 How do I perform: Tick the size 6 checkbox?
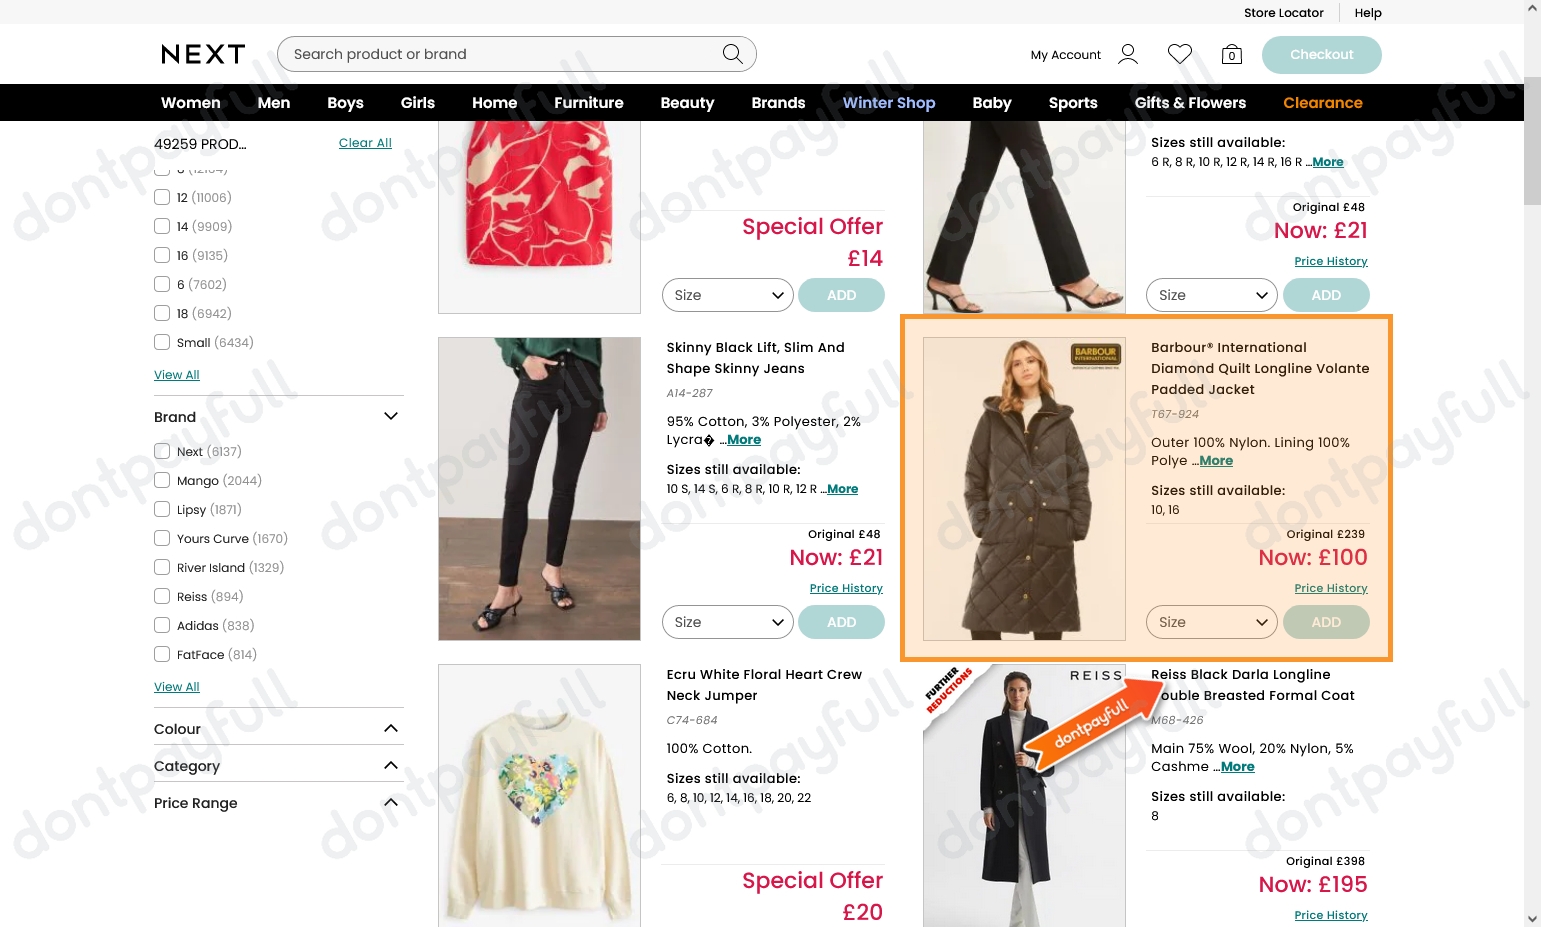pyautogui.click(x=162, y=284)
